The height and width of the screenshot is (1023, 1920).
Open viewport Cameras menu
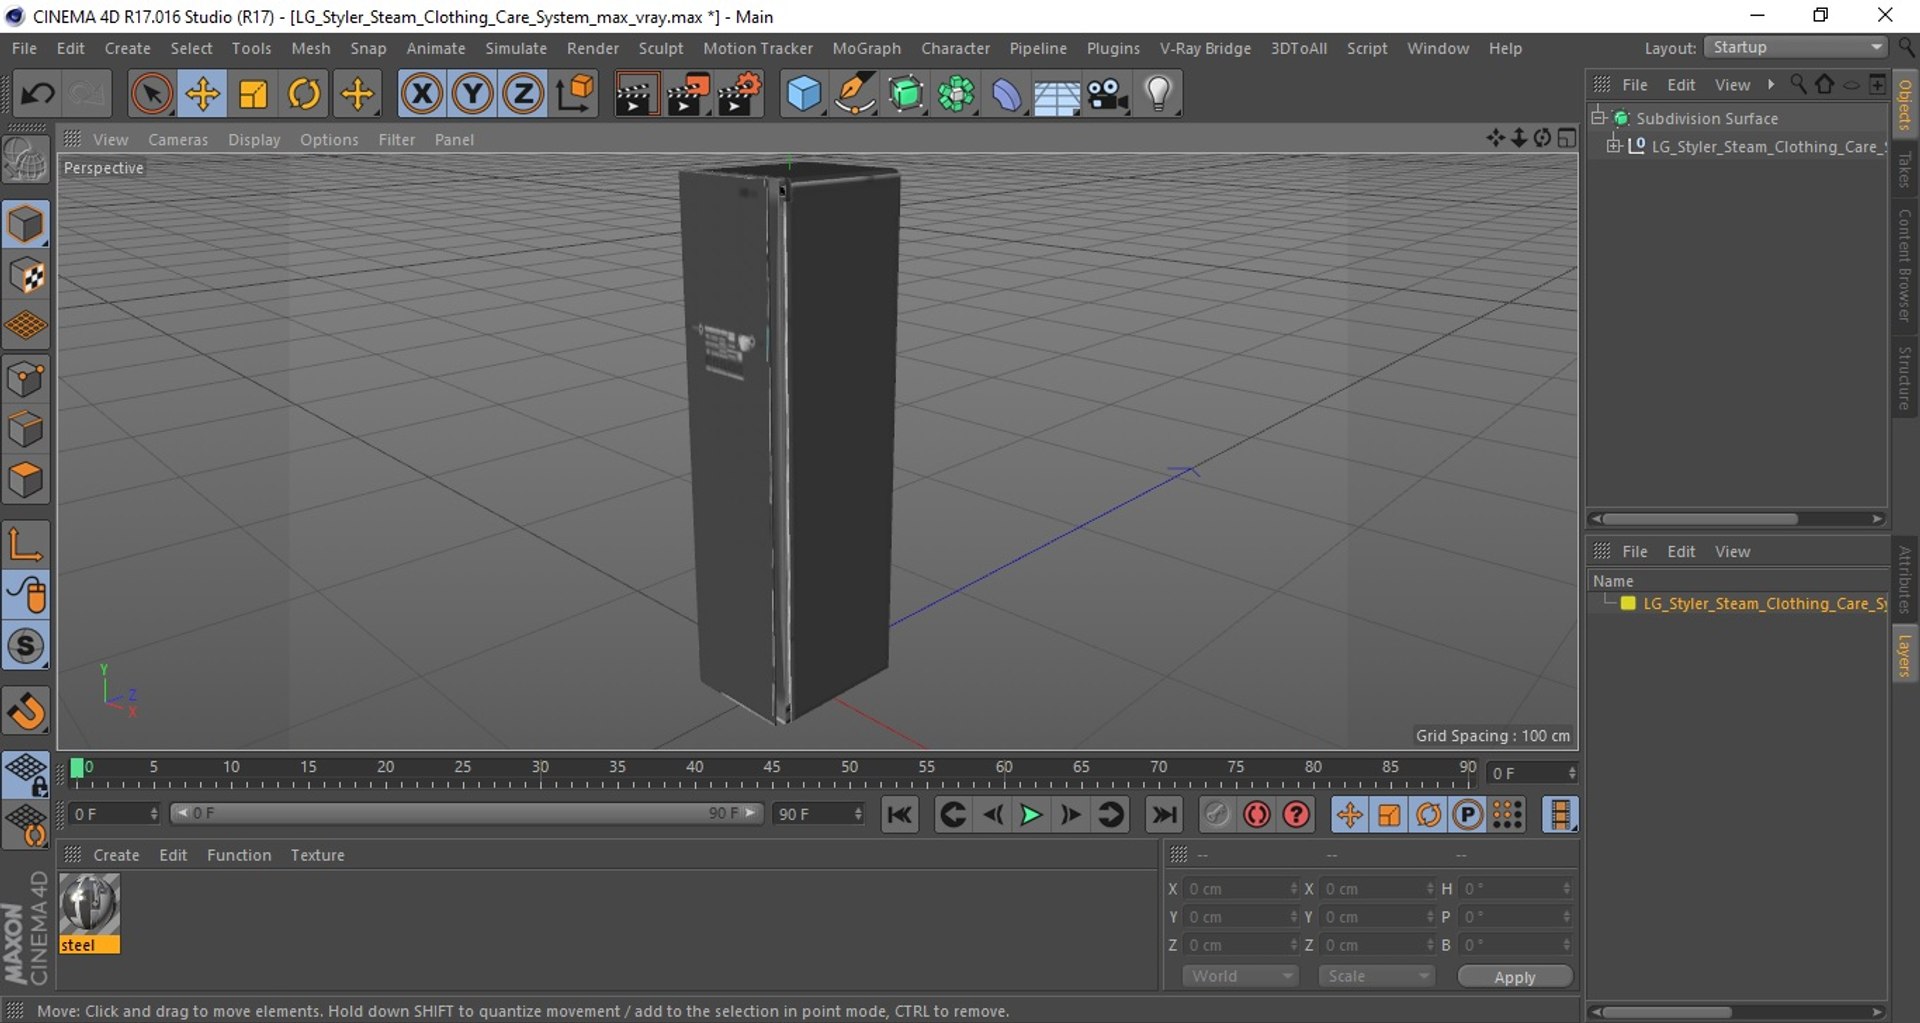tap(178, 140)
